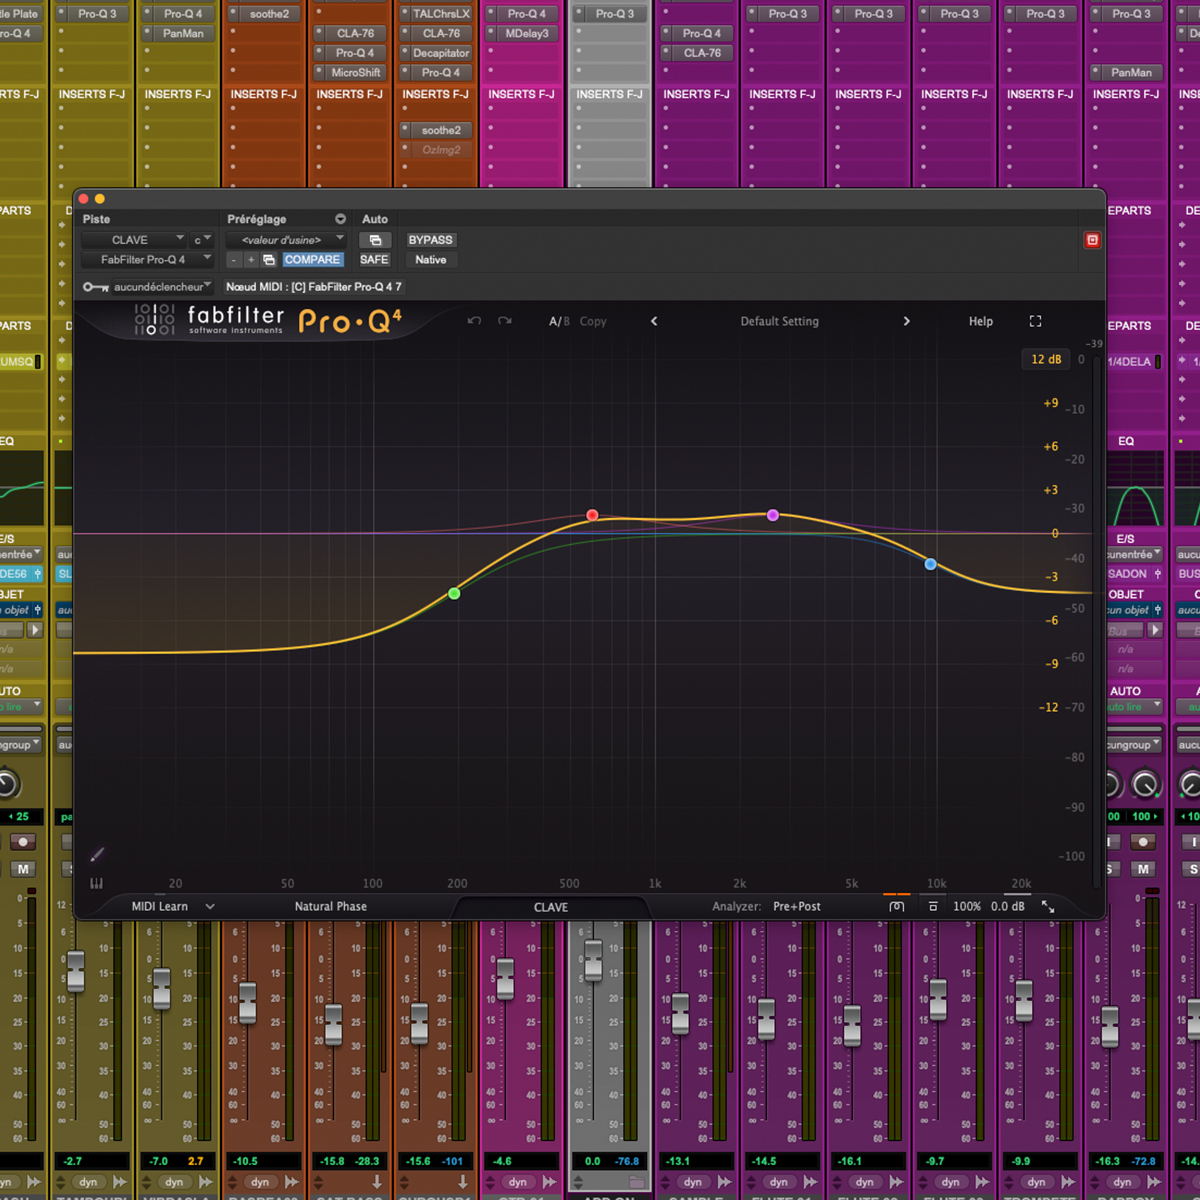Select the red EQ band node
The width and height of the screenshot is (1200, 1200).
(592, 515)
